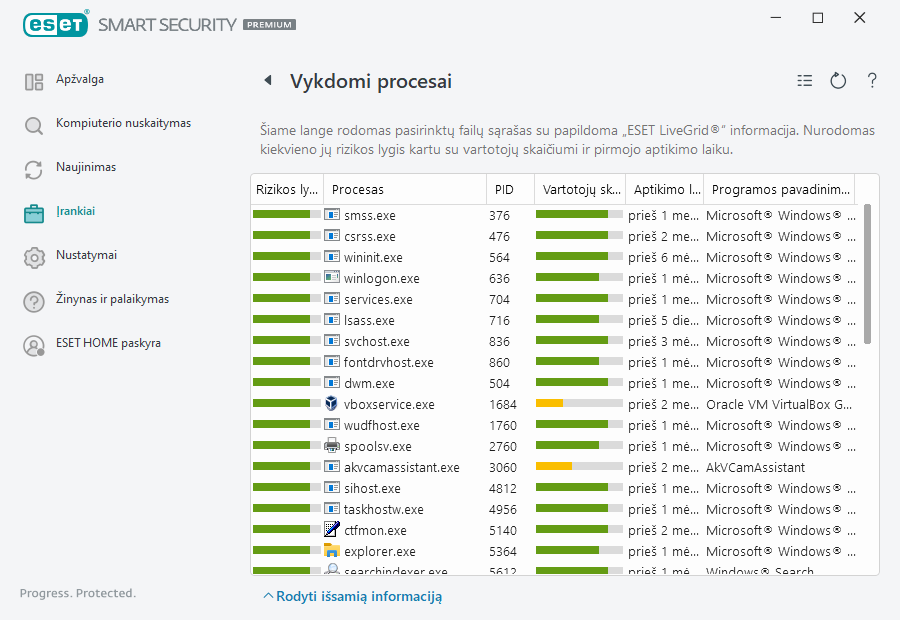Screen dimensions: 900x620
Task: Expand Rodyti išsamią informaciją details
Action: coord(352,596)
